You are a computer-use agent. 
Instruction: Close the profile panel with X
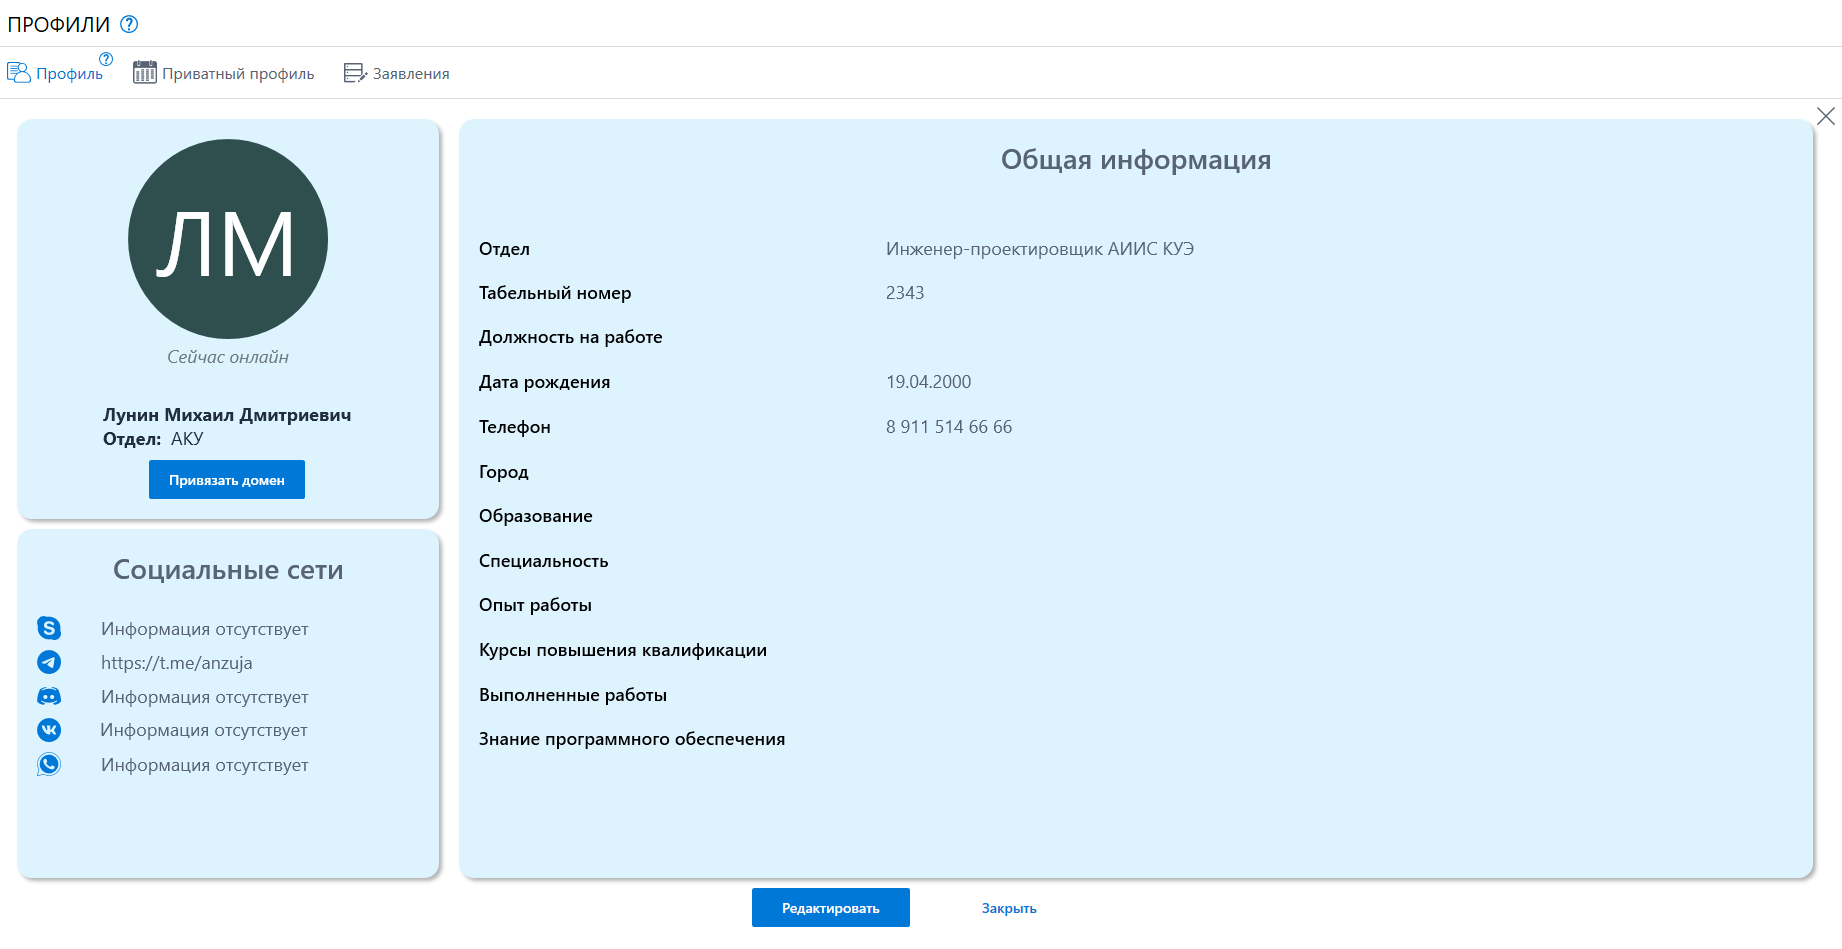coord(1826,116)
